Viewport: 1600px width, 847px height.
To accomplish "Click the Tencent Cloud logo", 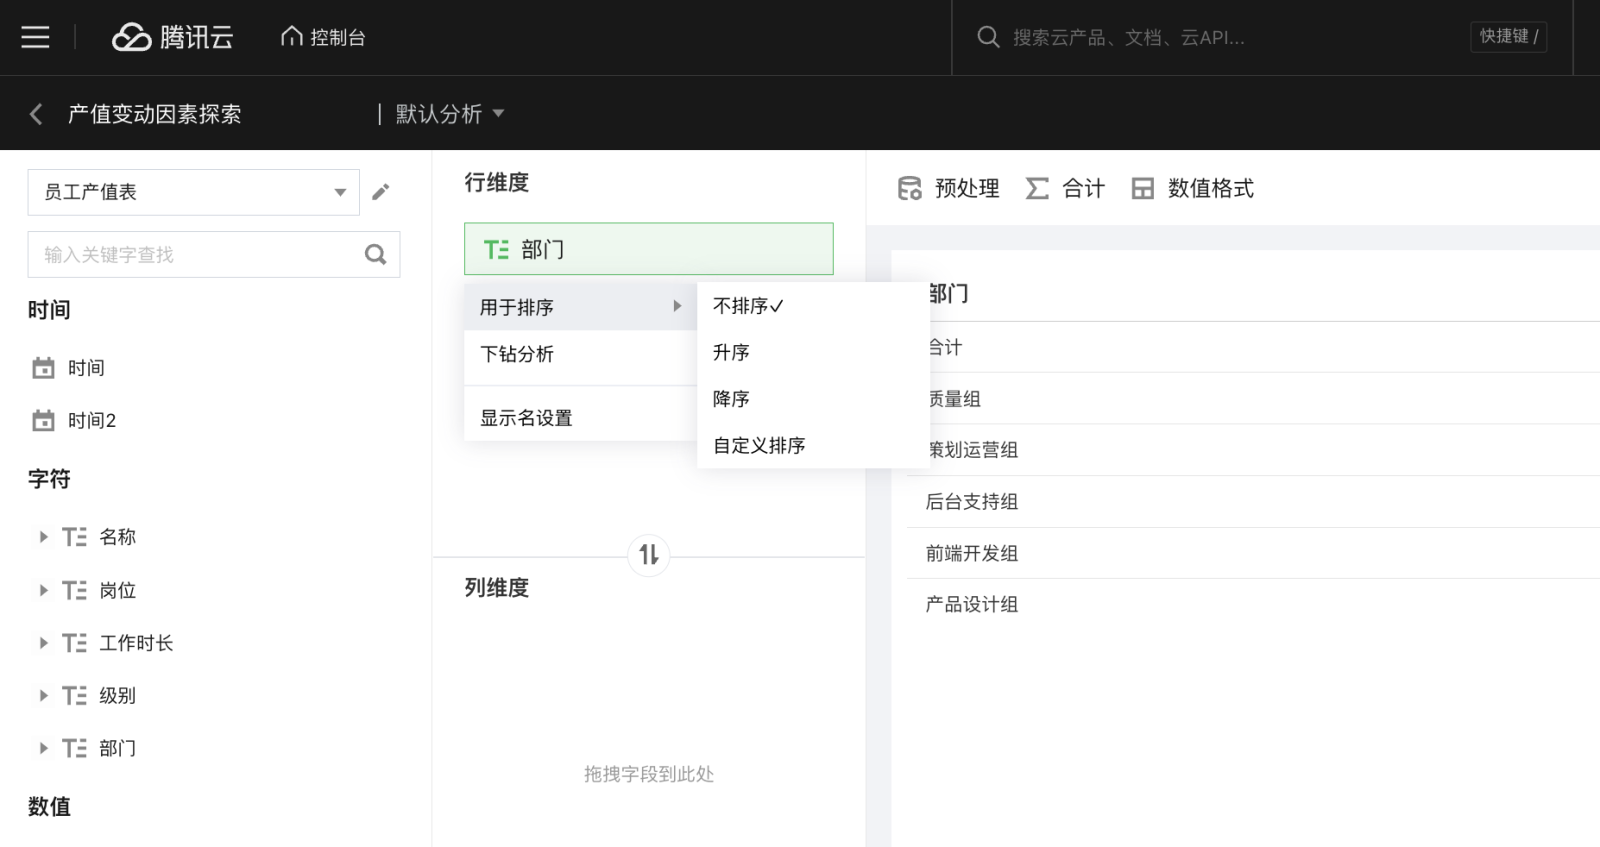I will click(172, 37).
